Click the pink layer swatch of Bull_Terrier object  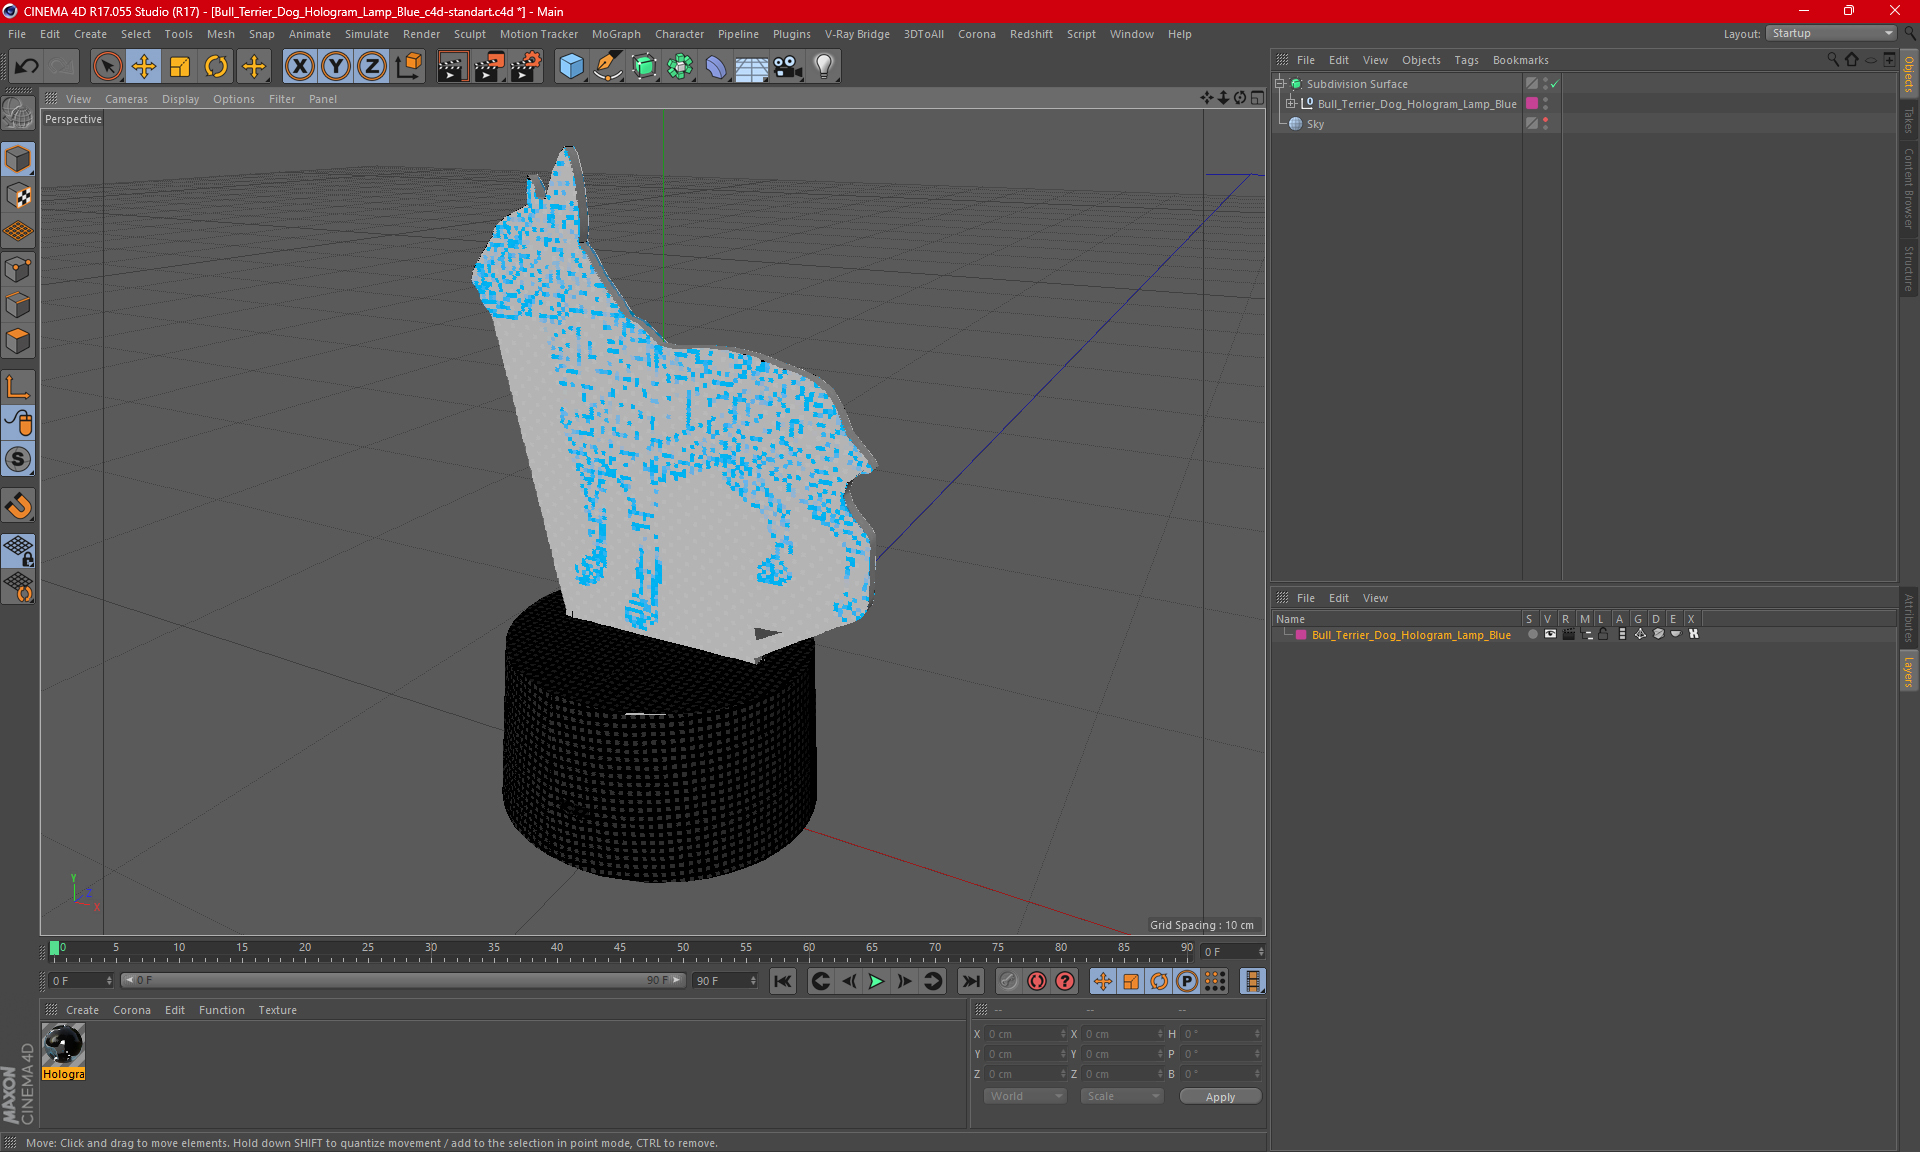click(x=1531, y=104)
